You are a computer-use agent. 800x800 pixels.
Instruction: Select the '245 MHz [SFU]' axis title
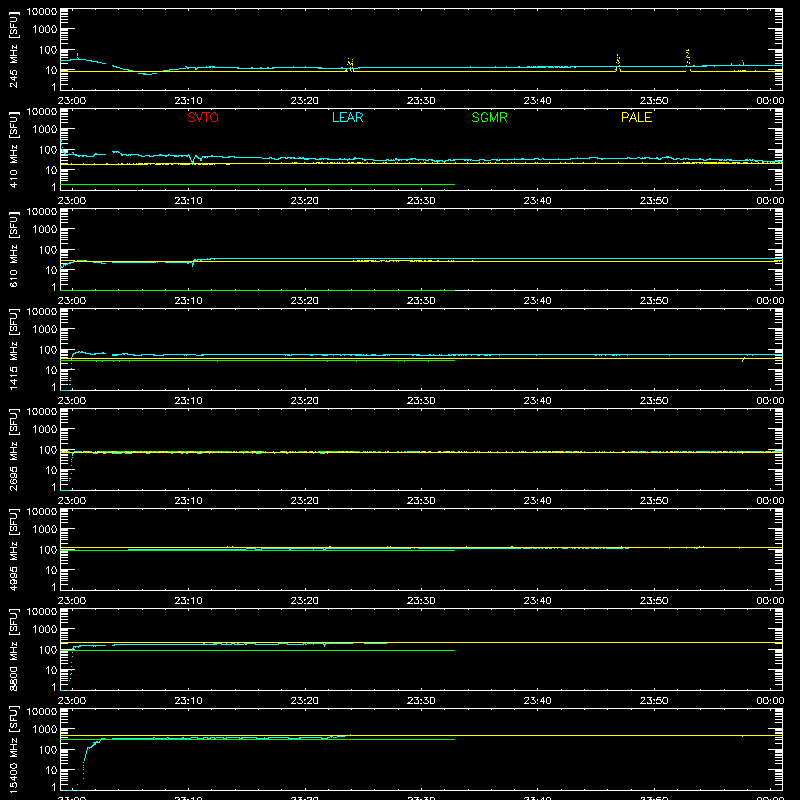point(14,49)
